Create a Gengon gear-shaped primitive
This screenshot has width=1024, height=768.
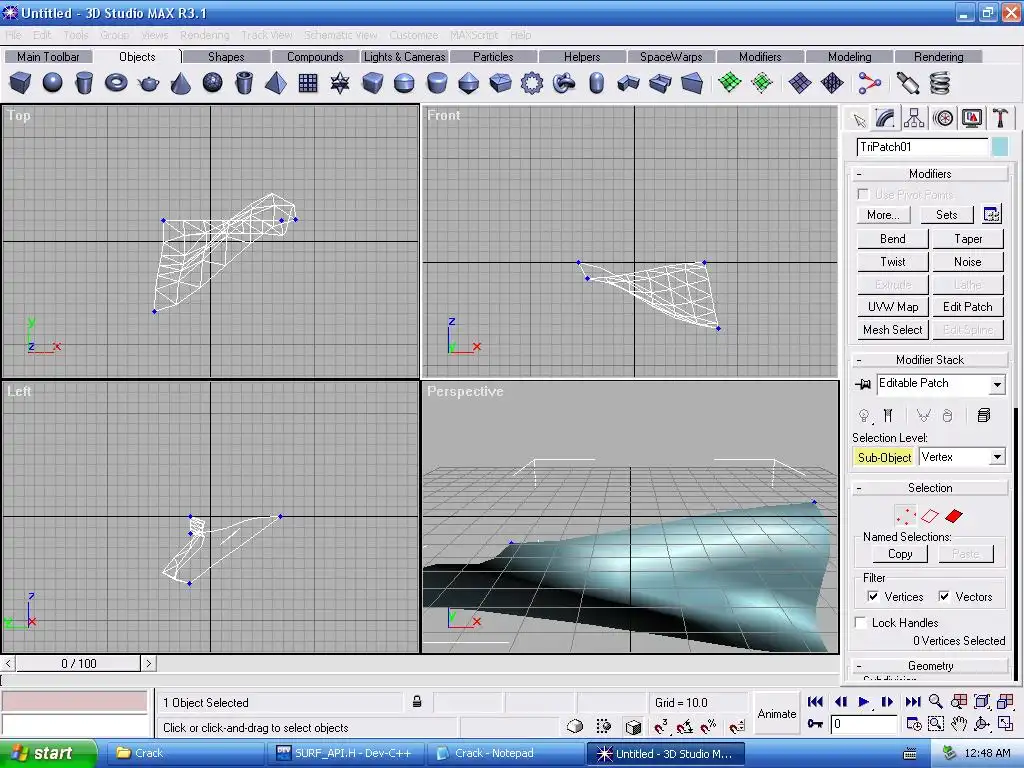[x=532, y=83]
